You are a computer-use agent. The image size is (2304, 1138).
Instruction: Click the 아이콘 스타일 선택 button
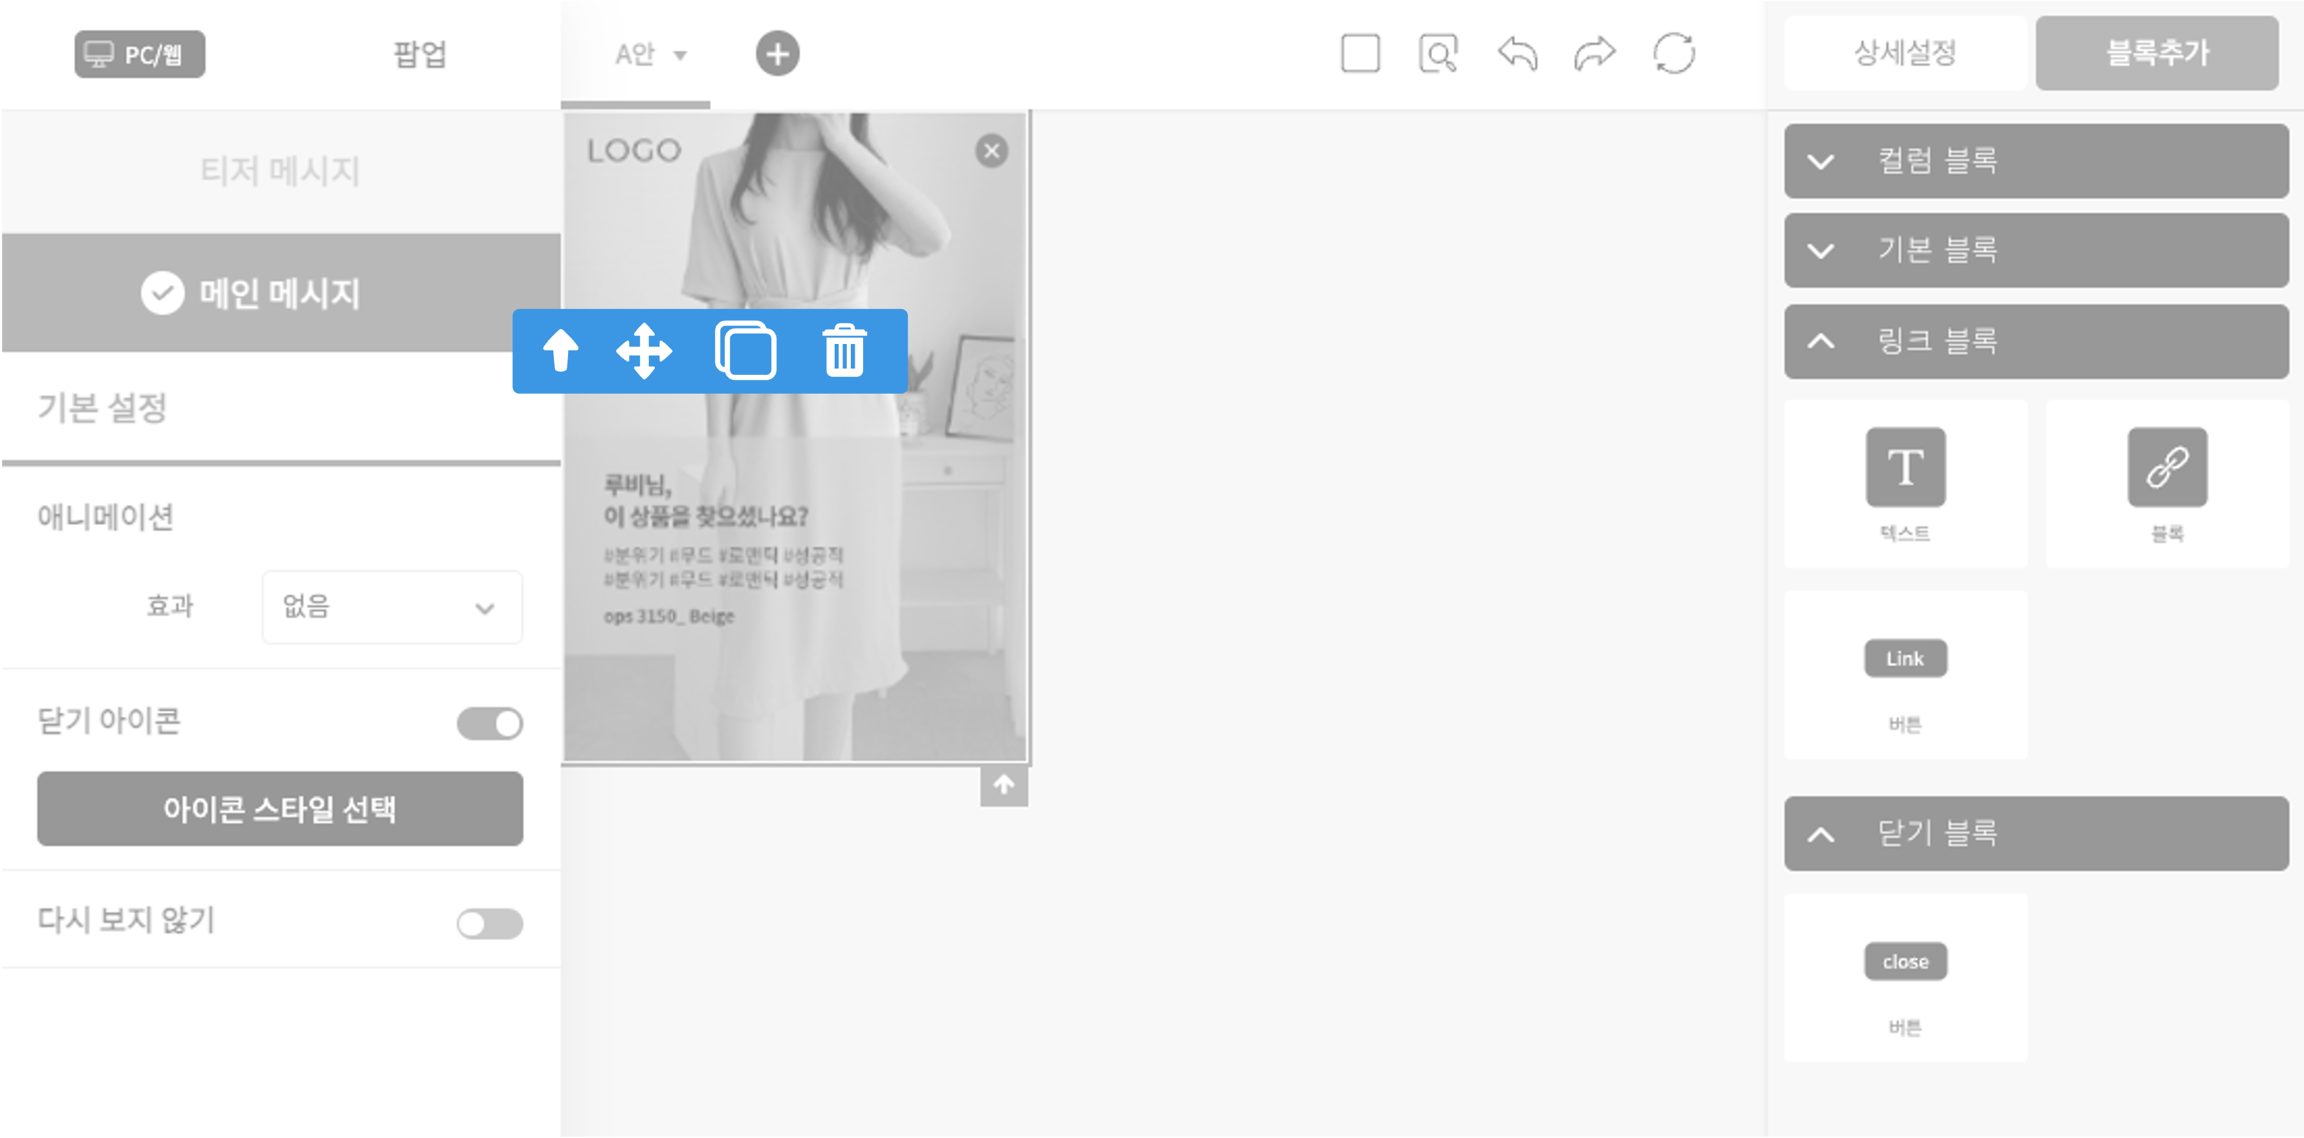280,808
